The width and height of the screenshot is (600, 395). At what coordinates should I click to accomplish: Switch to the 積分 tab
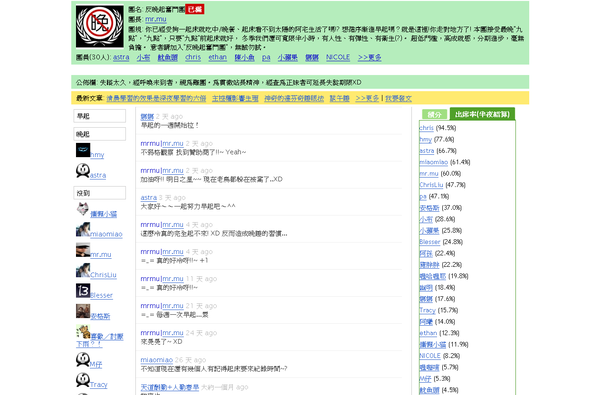[434, 114]
